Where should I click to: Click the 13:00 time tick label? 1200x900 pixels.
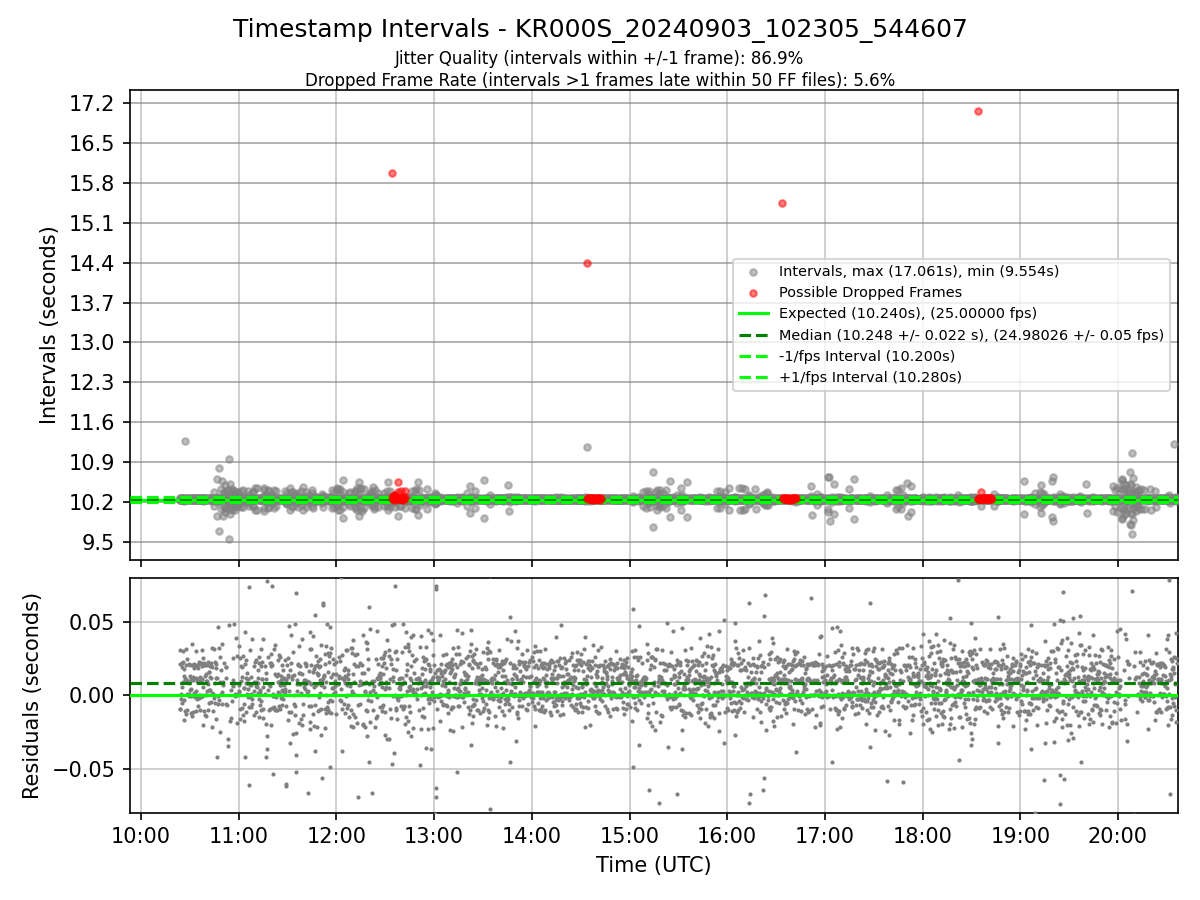[x=433, y=835]
